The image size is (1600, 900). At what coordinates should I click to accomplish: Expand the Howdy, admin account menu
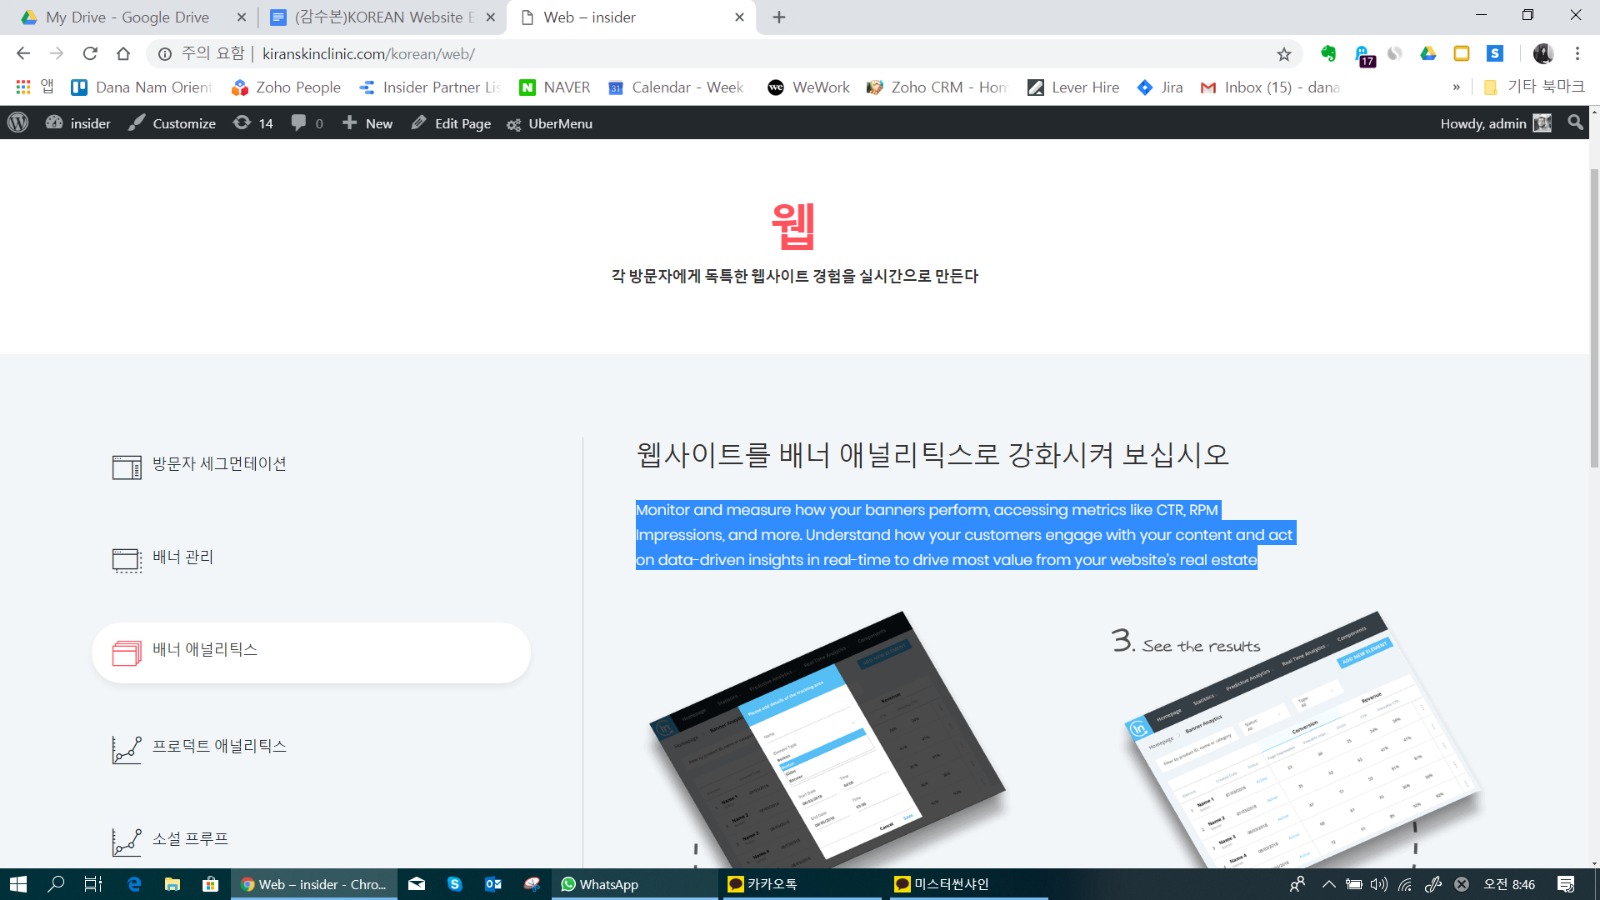pyautogui.click(x=1494, y=123)
